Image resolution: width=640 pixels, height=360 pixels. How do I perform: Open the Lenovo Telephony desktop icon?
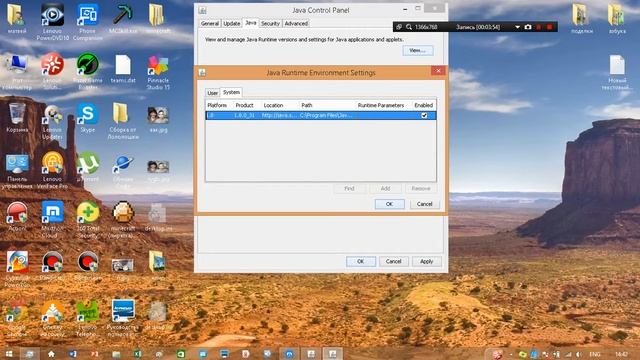pos(88,318)
